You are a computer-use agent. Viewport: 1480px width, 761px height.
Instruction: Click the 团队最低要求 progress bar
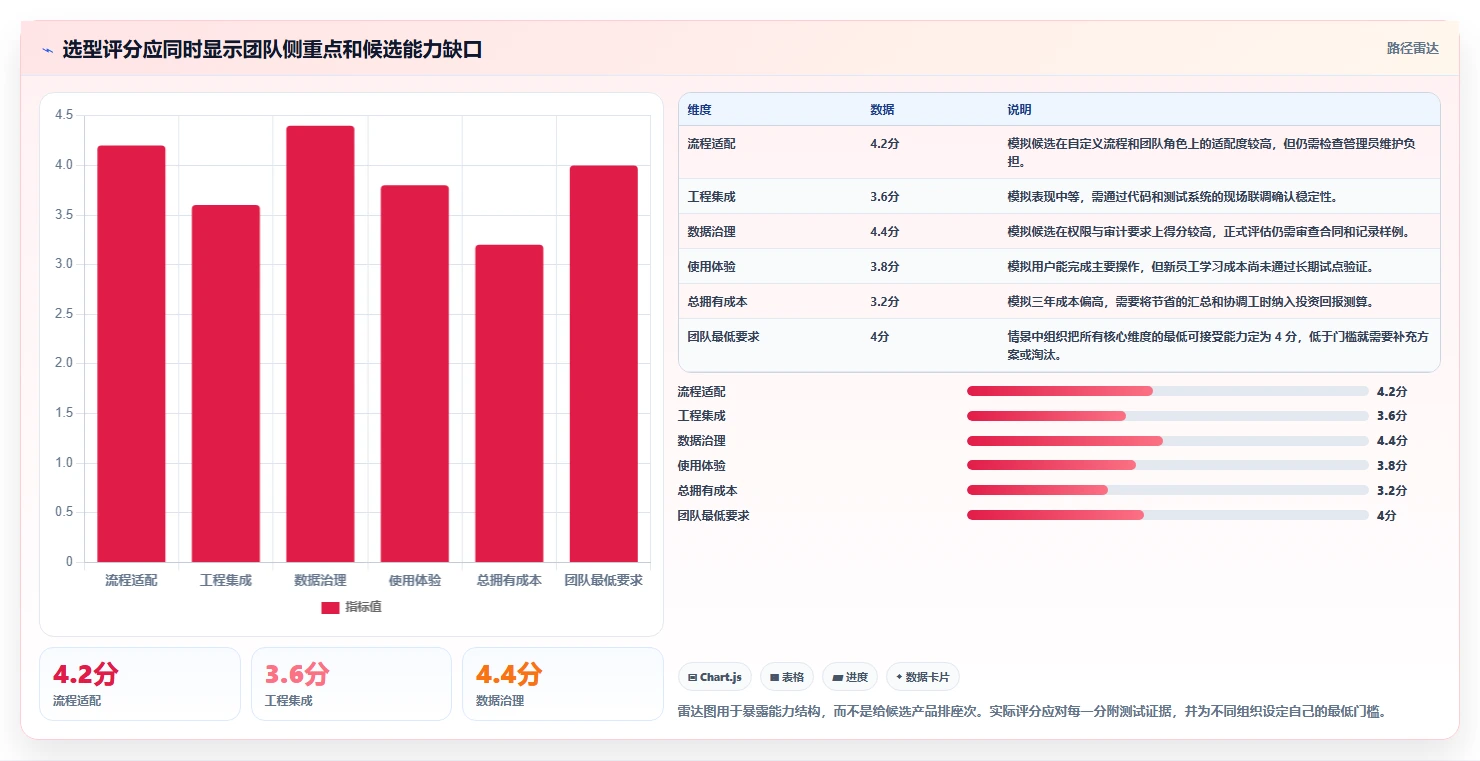click(1167, 515)
